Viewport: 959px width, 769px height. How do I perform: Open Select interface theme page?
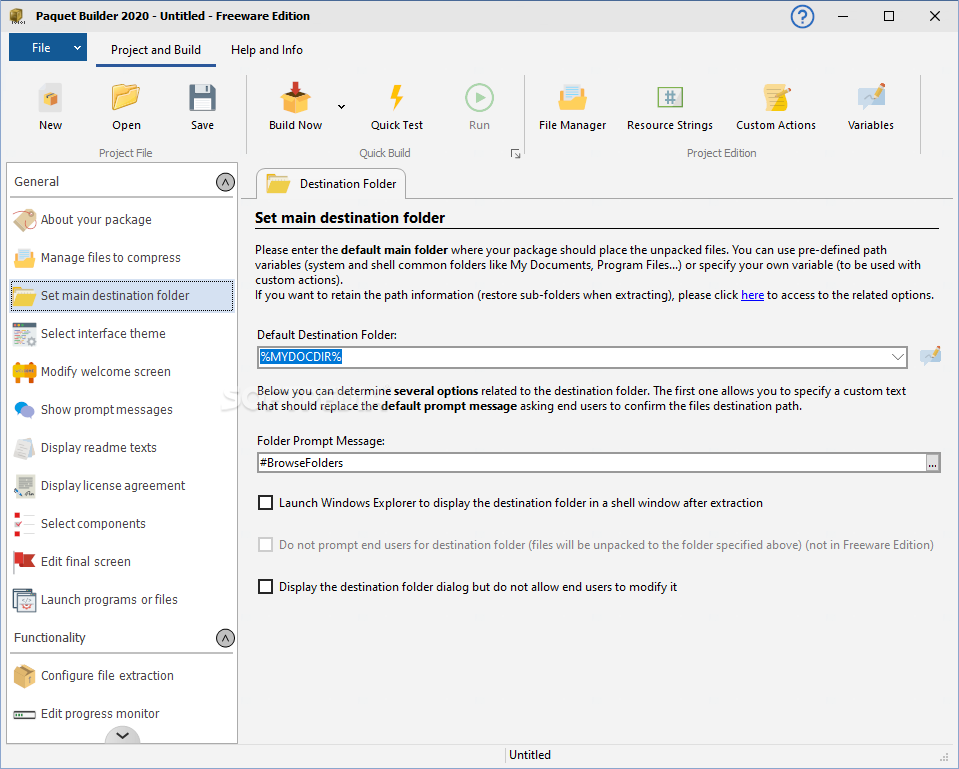coord(122,333)
